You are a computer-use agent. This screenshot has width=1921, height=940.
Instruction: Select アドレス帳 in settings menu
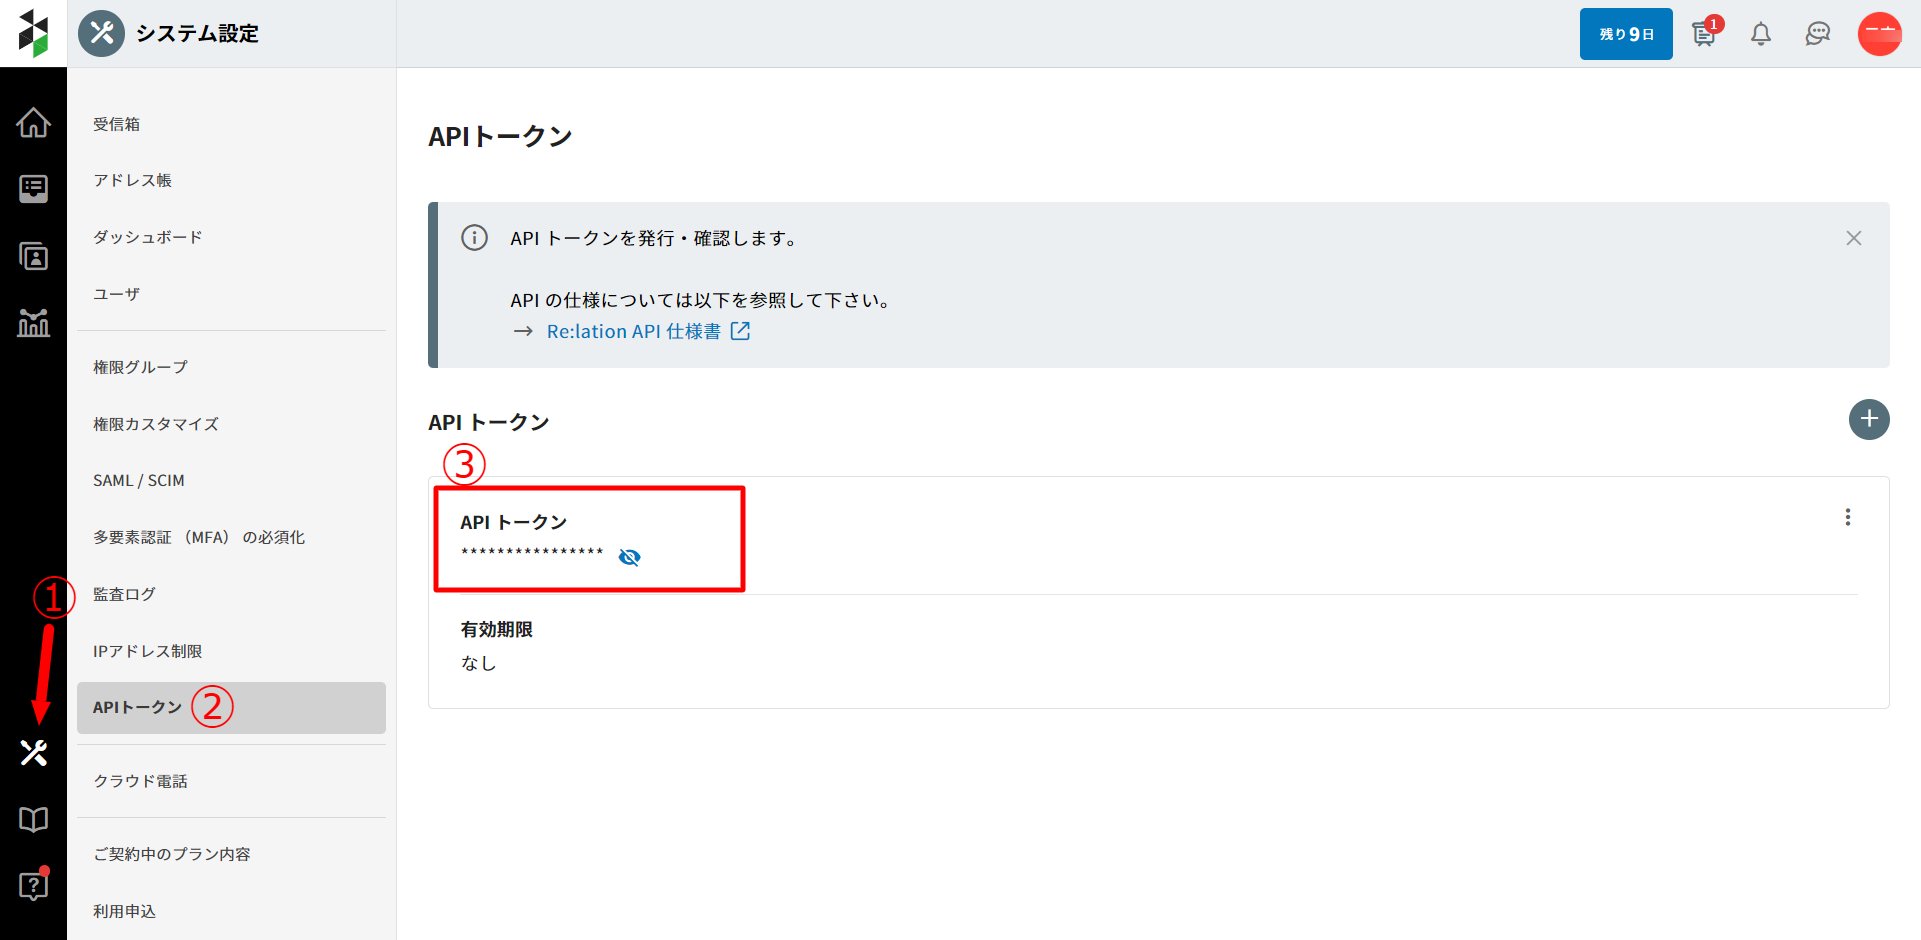pyautogui.click(x=231, y=180)
